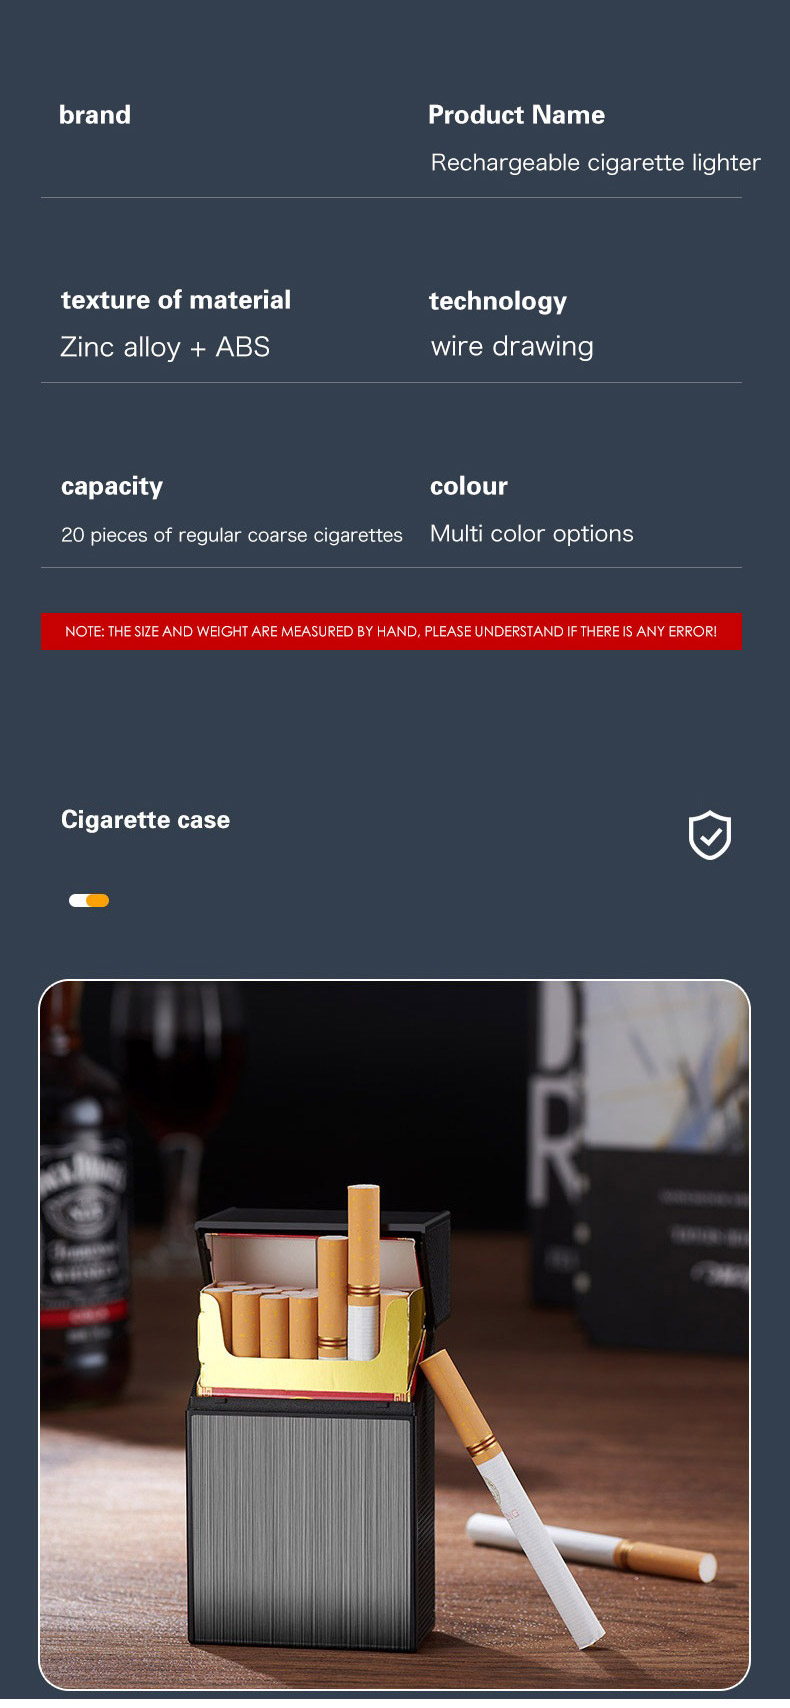Select the 20 pieces of regular cigarettes text
790x1708 pixels.
tap(232, 535)
